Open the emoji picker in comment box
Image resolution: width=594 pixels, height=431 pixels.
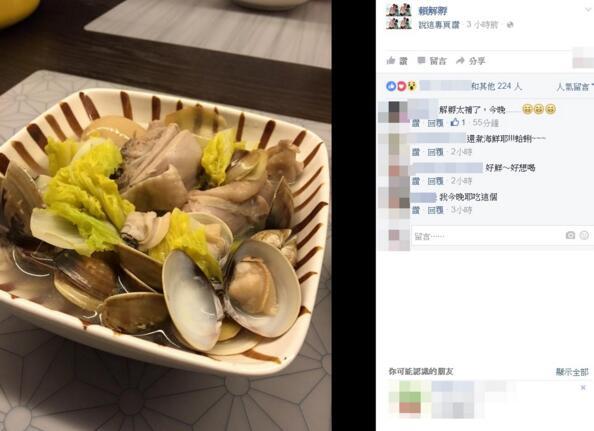click(585, 236)
